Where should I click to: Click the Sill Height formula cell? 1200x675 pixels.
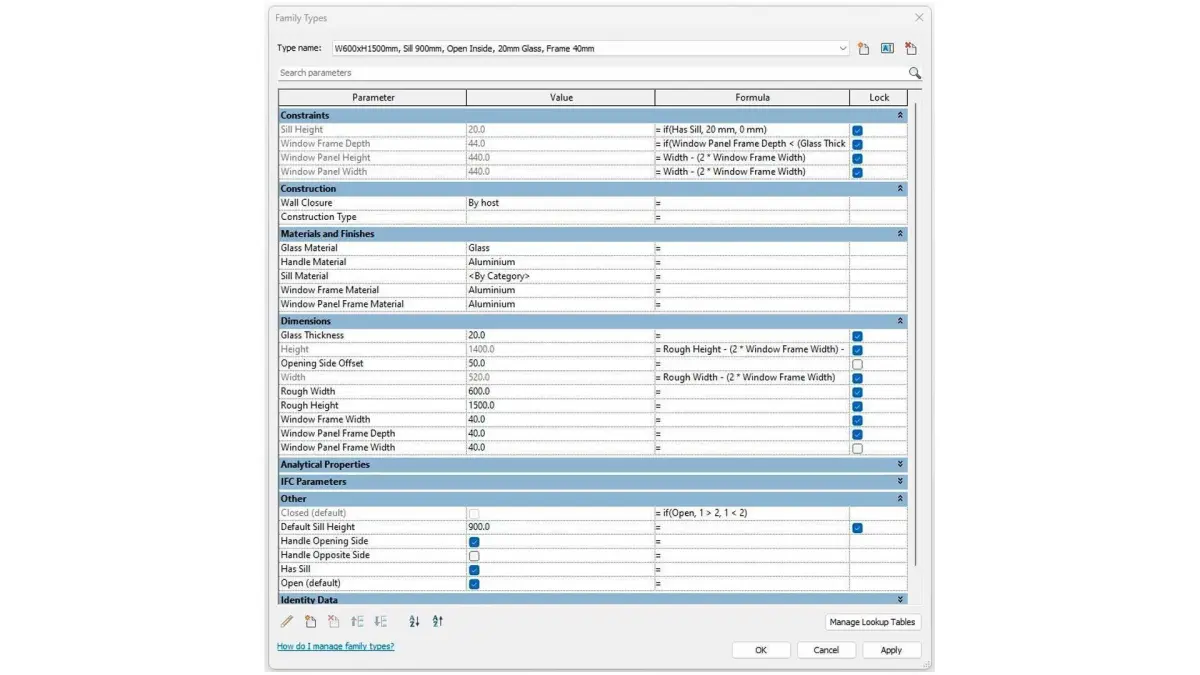click(x=752, y=130)
